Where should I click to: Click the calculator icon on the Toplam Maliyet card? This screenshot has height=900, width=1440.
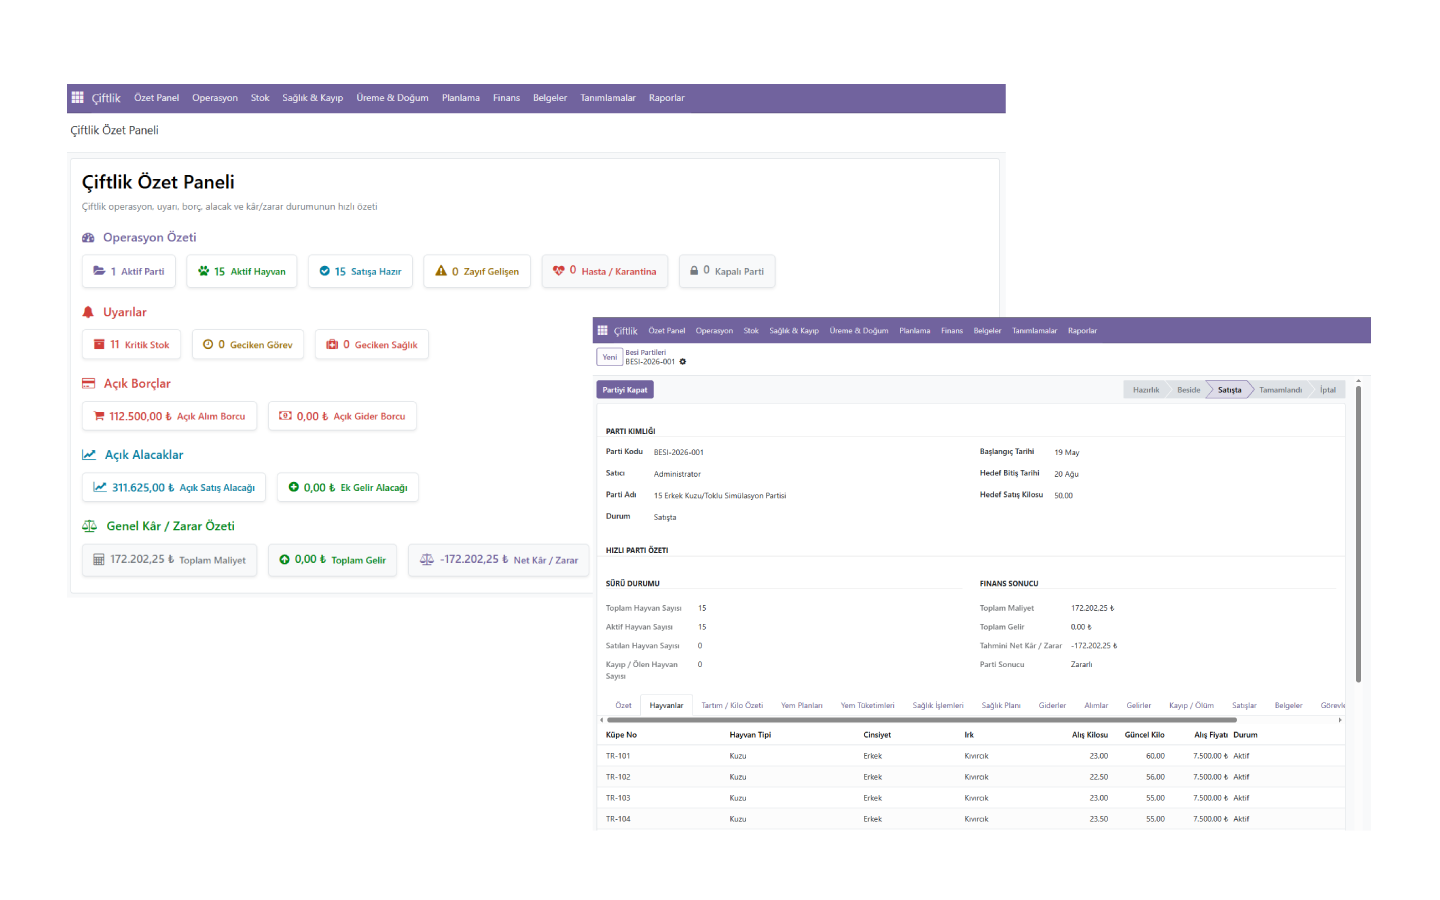pos(99,560)
